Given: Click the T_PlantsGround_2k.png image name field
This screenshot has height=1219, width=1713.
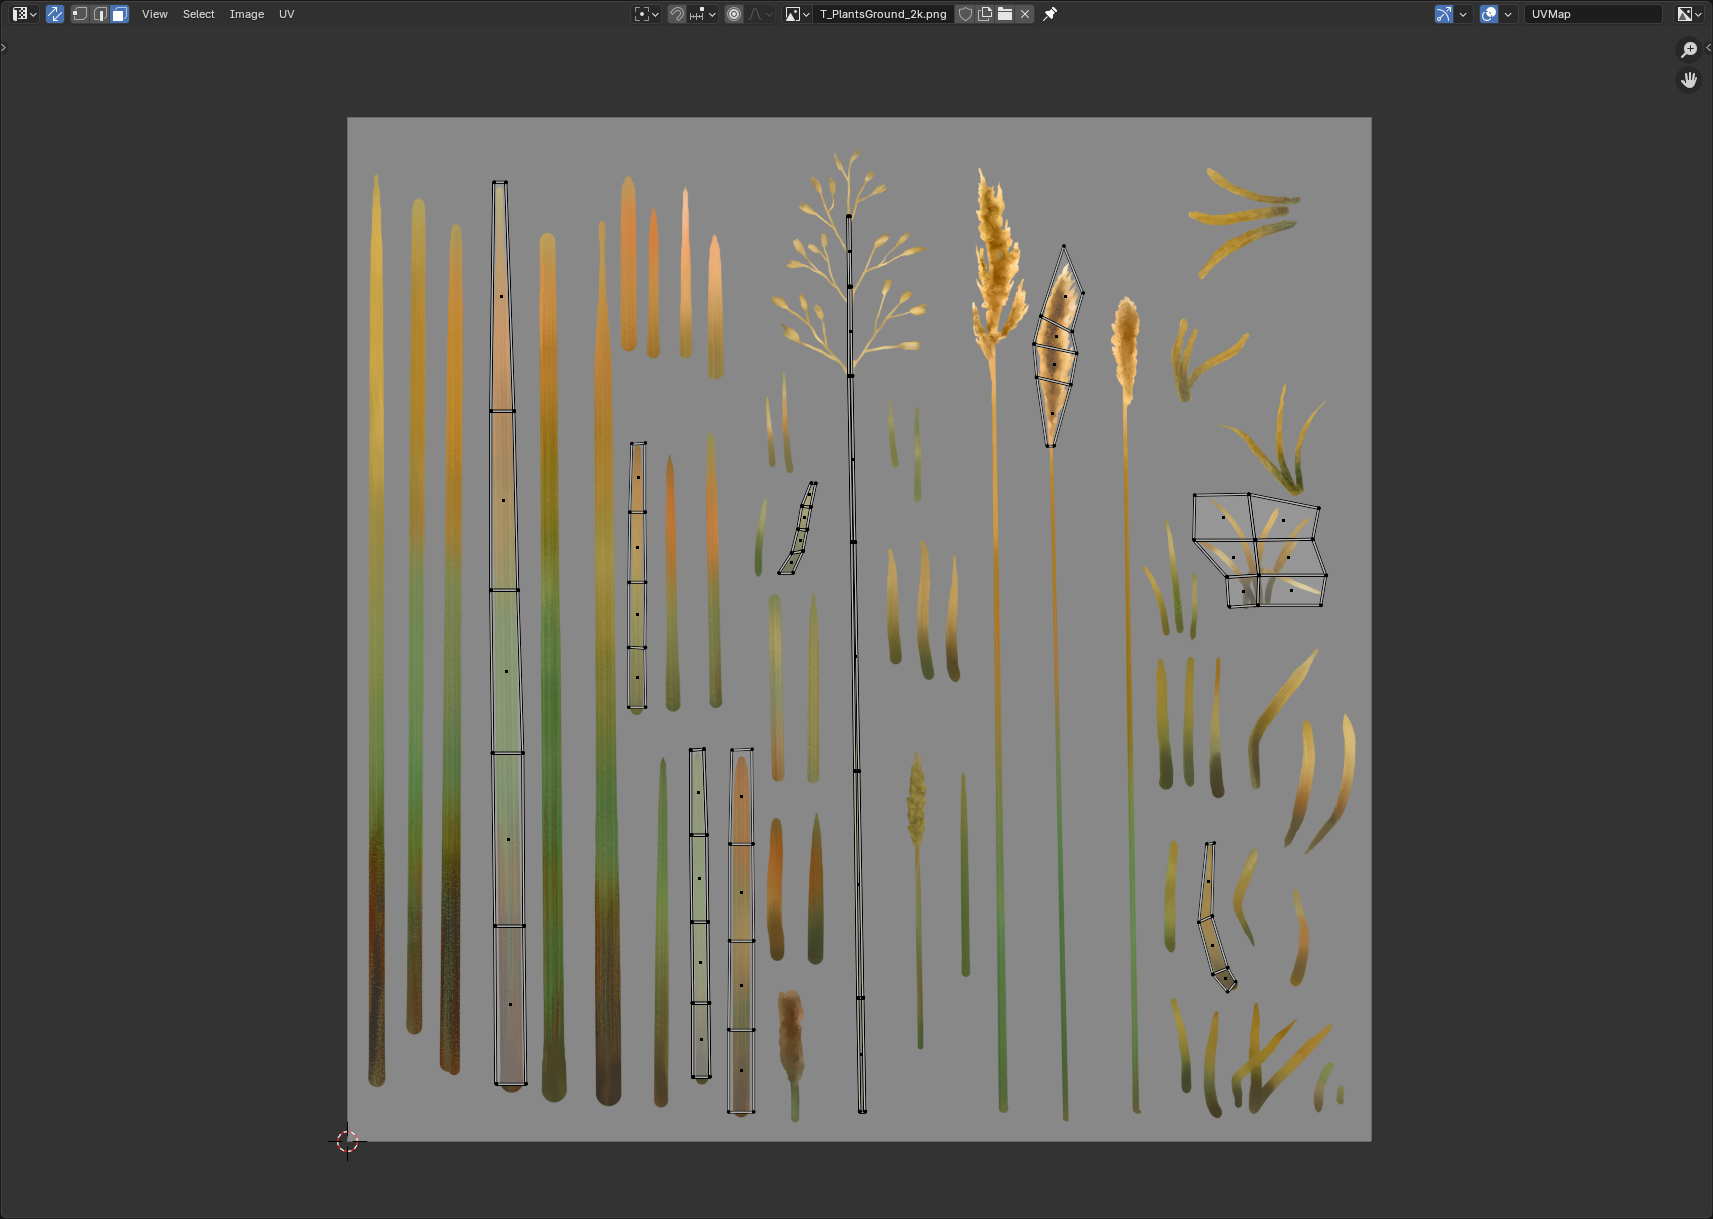Looking at the screenshot, I should (x=882, y=14).
